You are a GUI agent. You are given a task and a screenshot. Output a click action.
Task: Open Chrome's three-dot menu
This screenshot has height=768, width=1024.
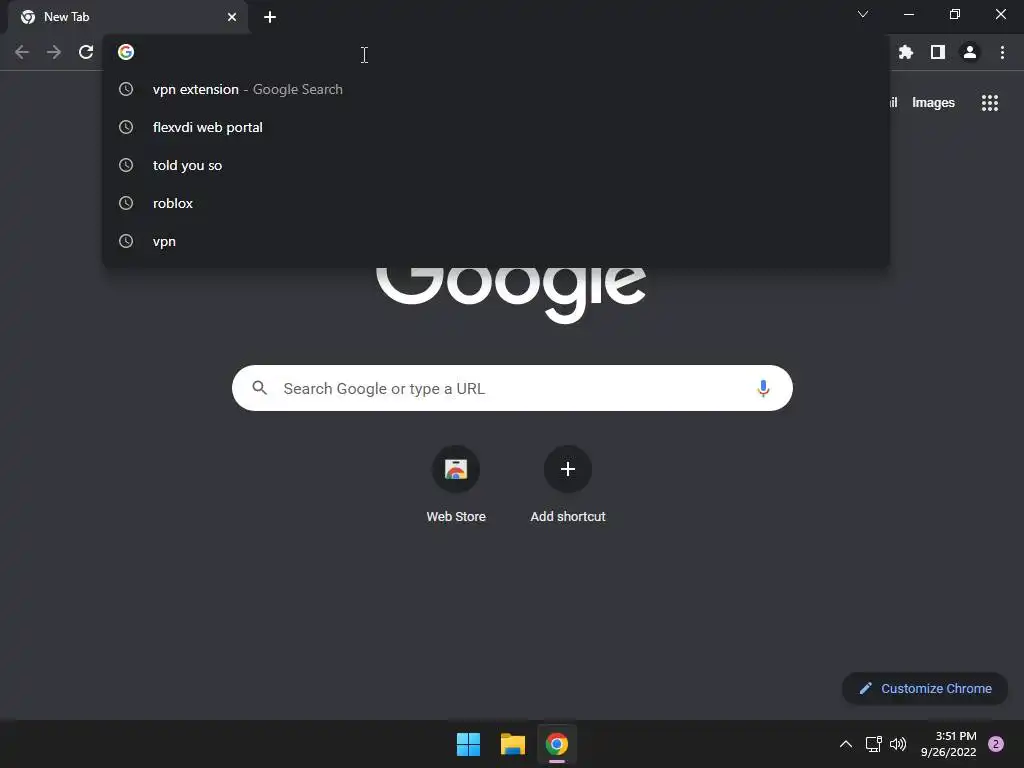(1002, 52)
